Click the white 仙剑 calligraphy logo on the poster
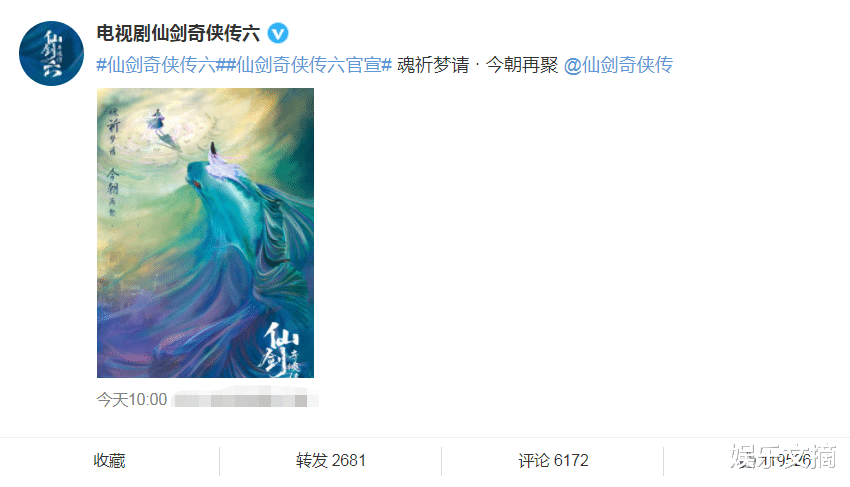850x487 pixels. pyautogui.click(x=280, y=350)
